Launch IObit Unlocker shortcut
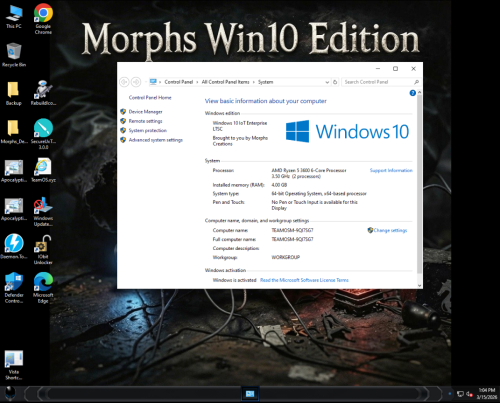 point(43,250)
